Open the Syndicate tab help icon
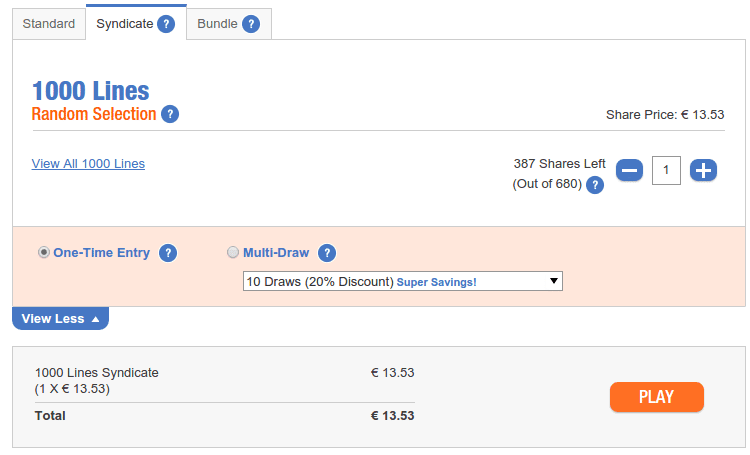 tap(166, 23)
